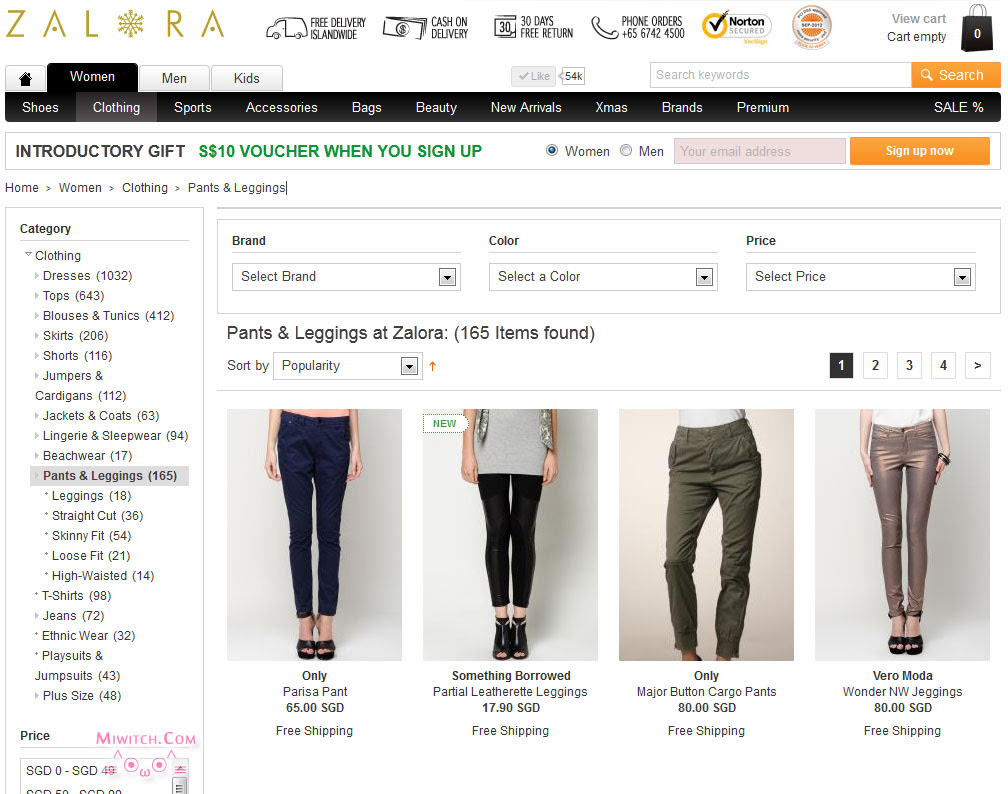
Task: Open the Major Button Cargo Pants image
Action: pos(706,535)
